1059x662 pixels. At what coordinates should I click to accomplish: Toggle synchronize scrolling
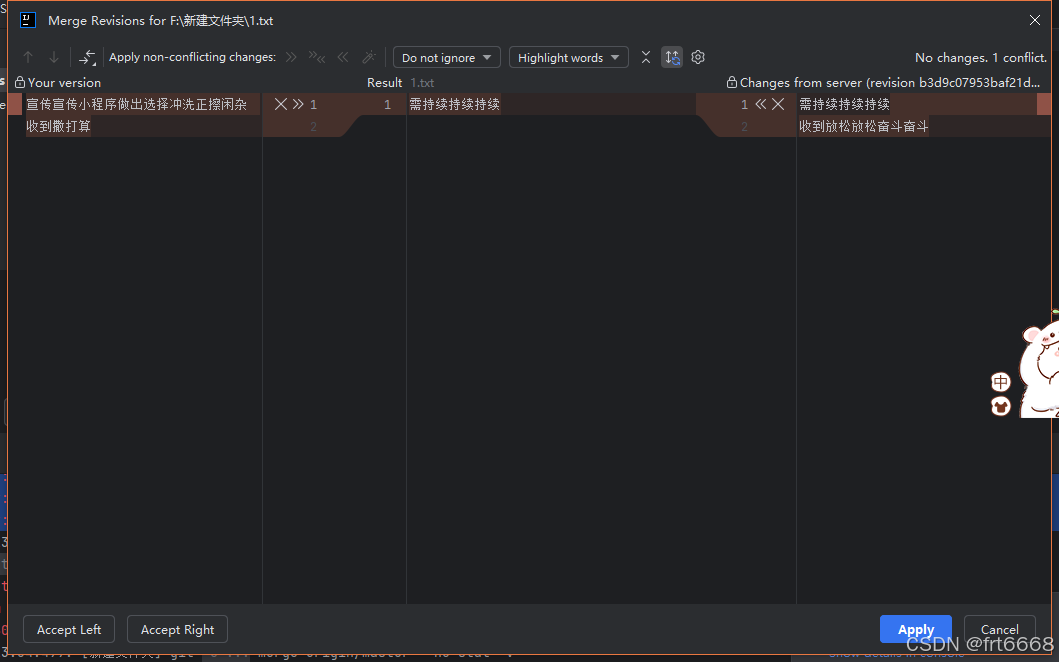pyautogui.click(x=672, y=57)
